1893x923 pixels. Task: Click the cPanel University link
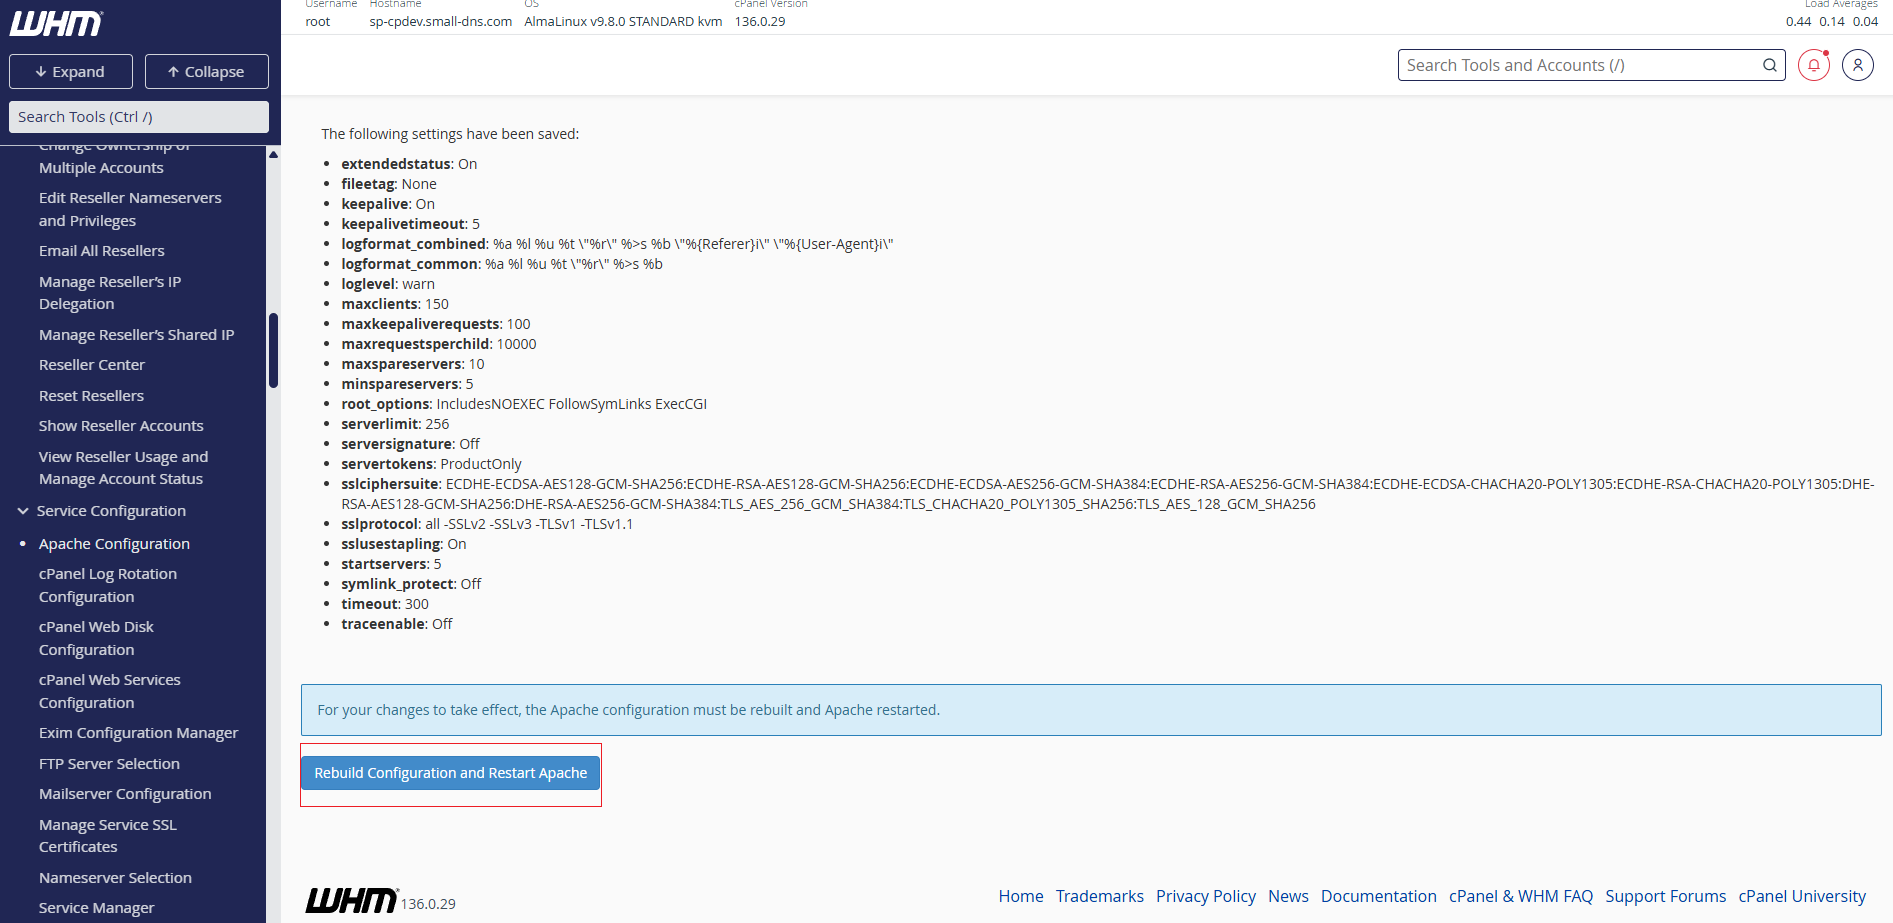(1802, 896)
